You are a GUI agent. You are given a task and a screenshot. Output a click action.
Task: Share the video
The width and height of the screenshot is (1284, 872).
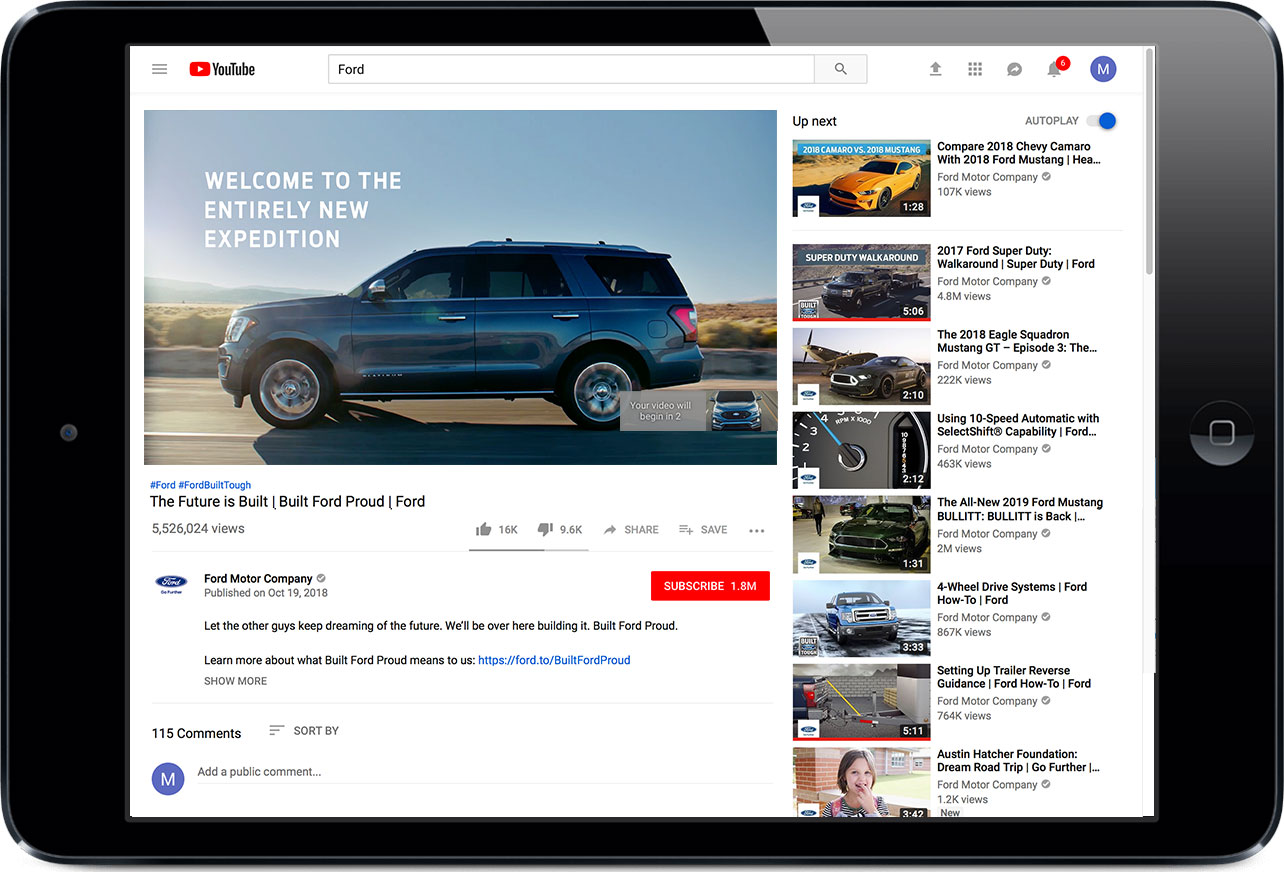tap(631, 529)
